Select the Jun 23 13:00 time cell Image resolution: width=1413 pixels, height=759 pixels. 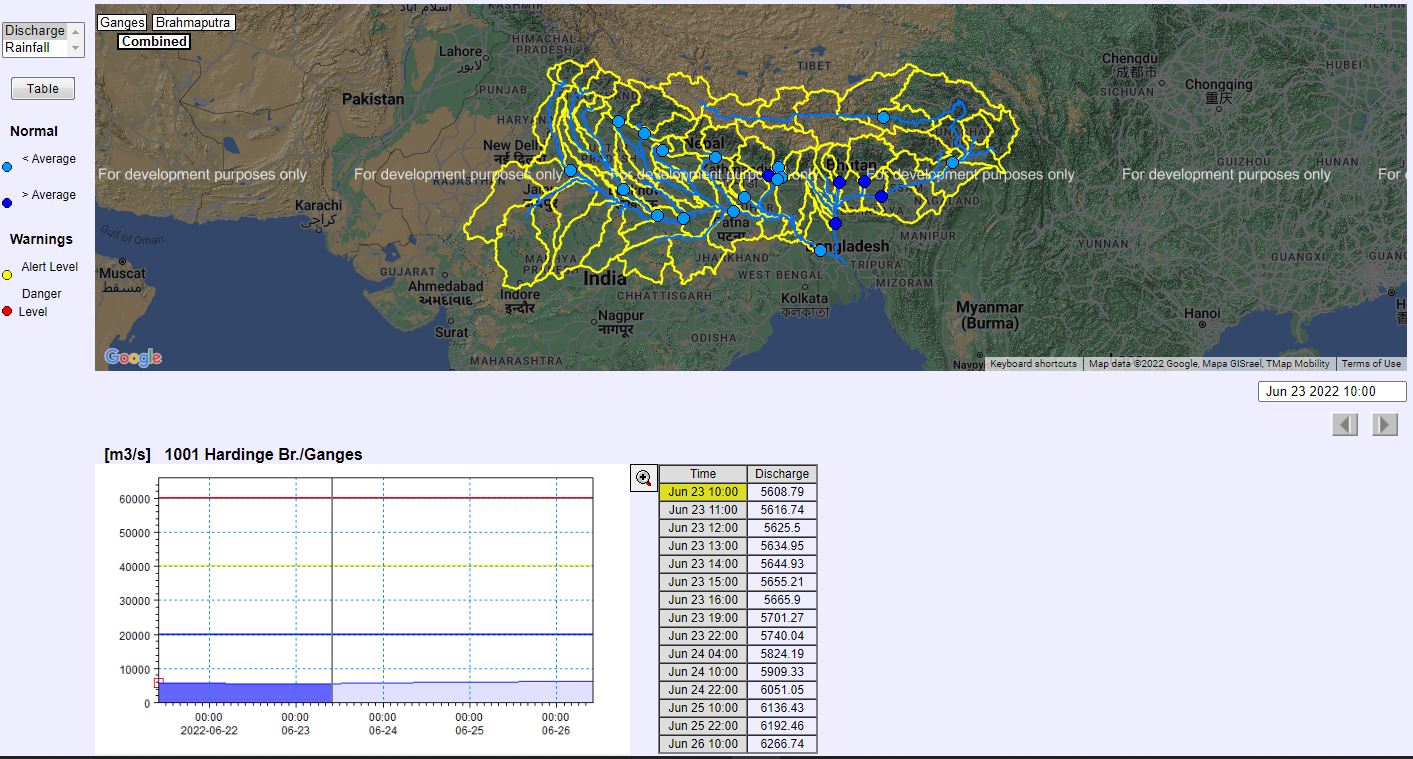point(703,546)
